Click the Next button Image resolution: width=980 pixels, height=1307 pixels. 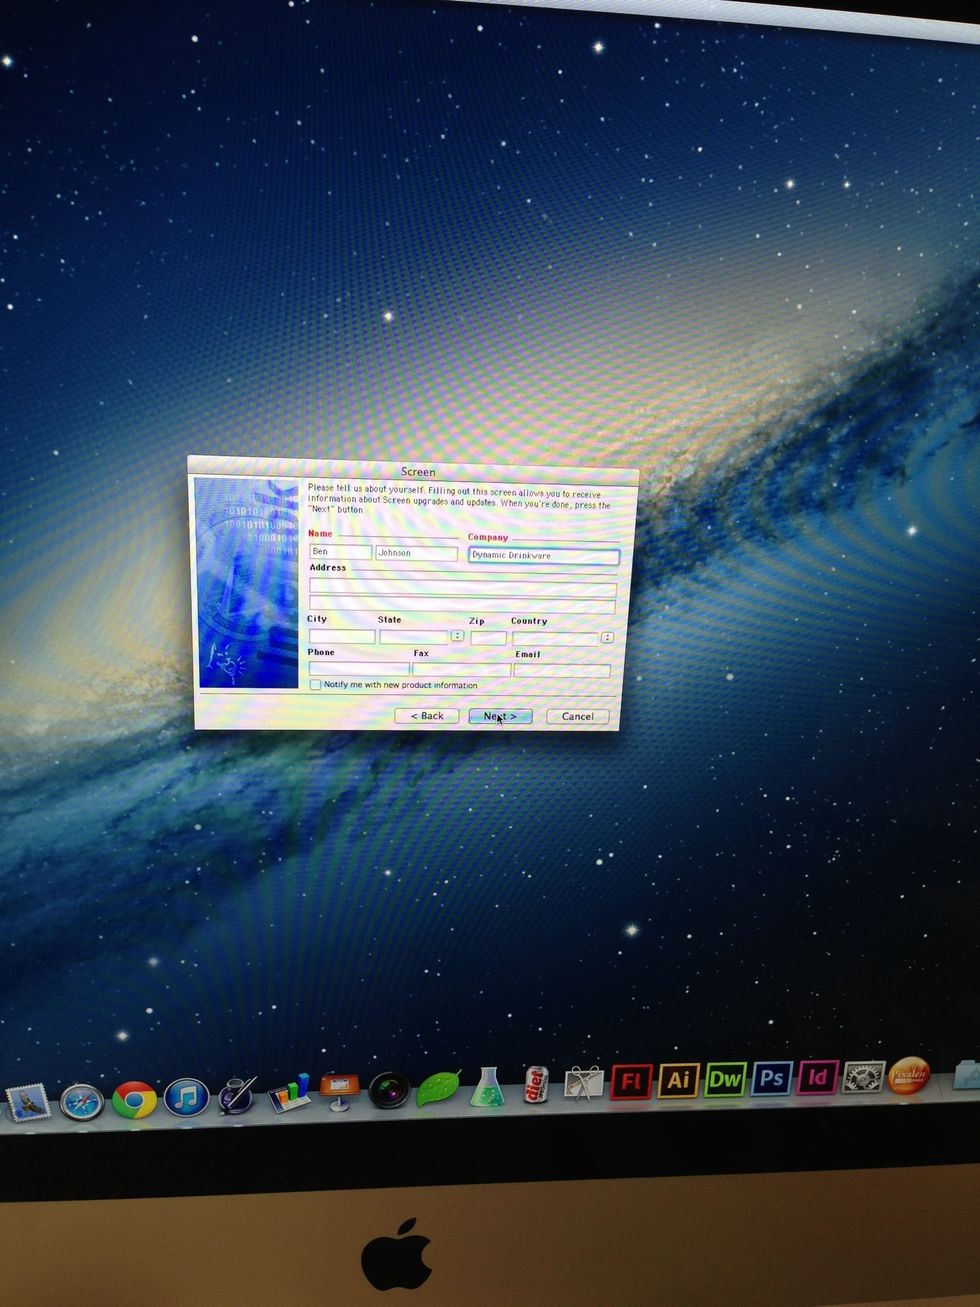(500, 716)
